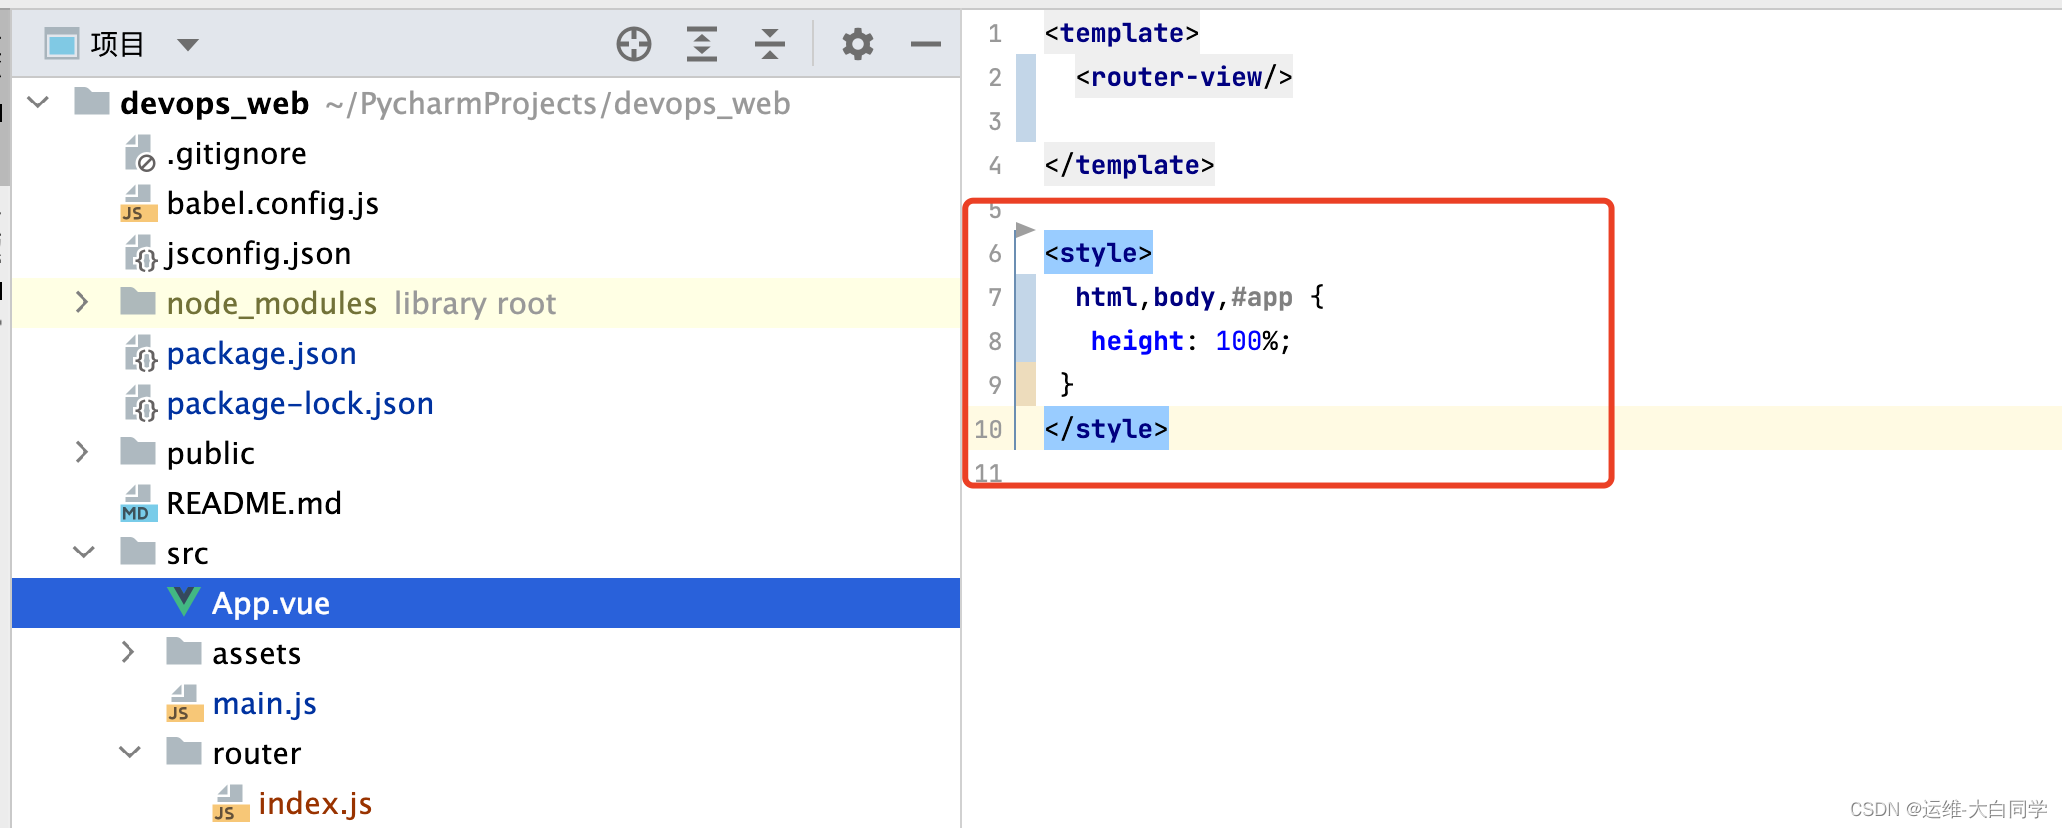The height and width of the screenshot is (828, 2062).
Task: Click the 项目 project panel title
Action: click(117, 44)
